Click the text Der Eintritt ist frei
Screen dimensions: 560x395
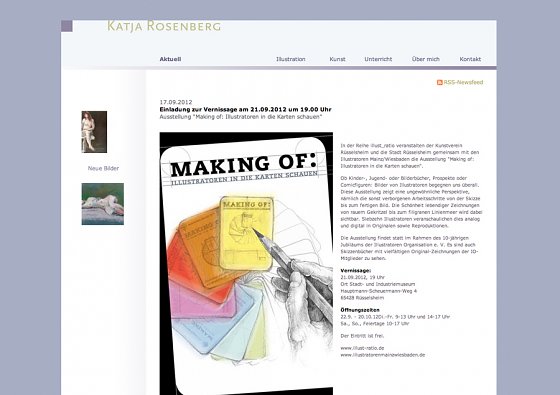[x=362, y=336]
